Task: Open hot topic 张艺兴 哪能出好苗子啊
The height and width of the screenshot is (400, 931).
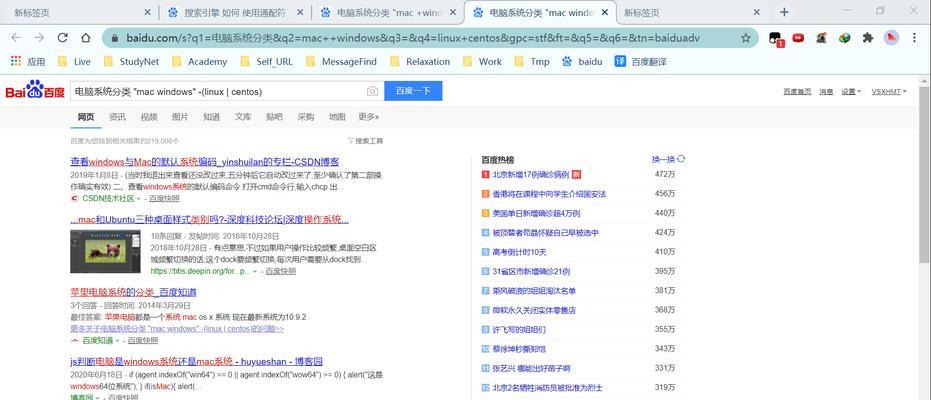Action: [x=531, y=368]
